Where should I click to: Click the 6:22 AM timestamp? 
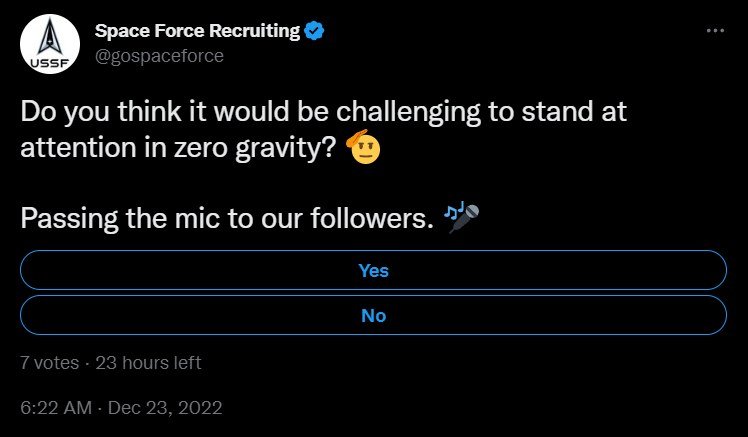[56, 407]
